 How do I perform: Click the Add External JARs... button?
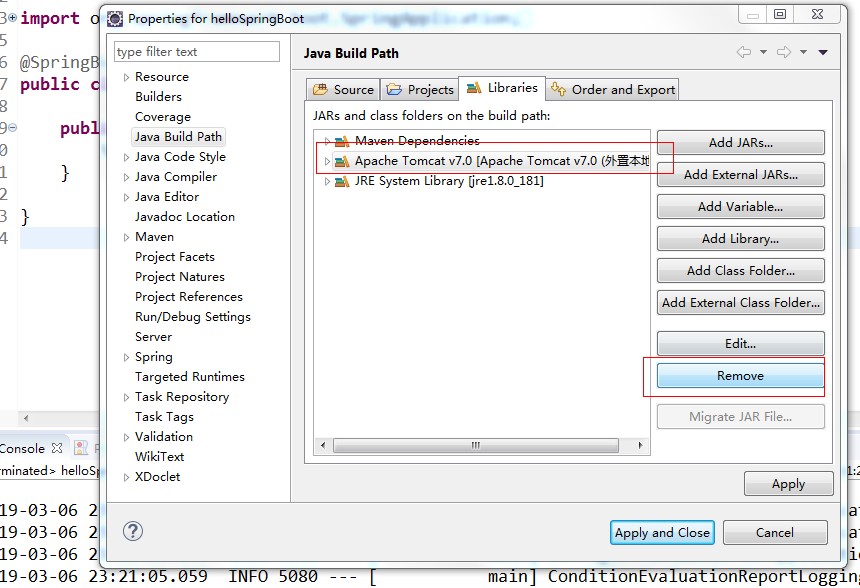click(x=740, y=174)
